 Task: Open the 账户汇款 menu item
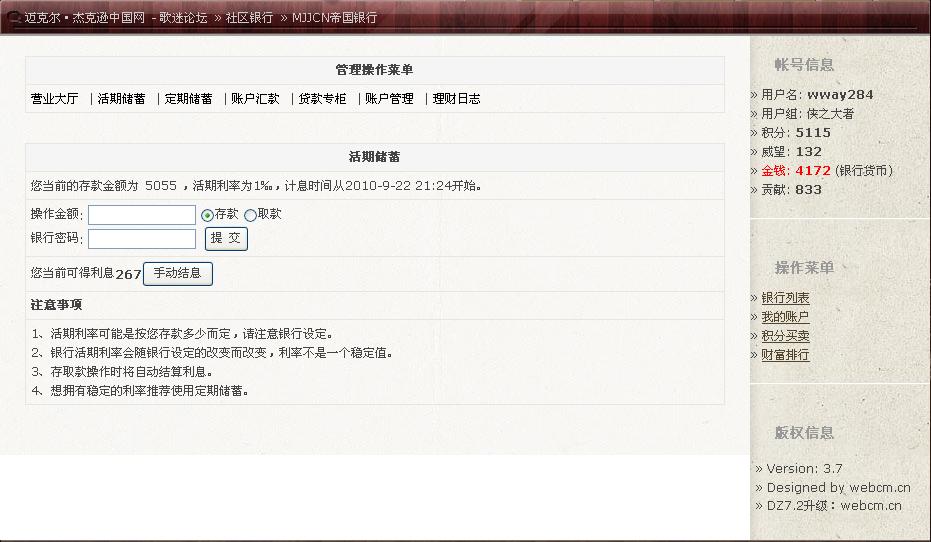click(255, 99)
